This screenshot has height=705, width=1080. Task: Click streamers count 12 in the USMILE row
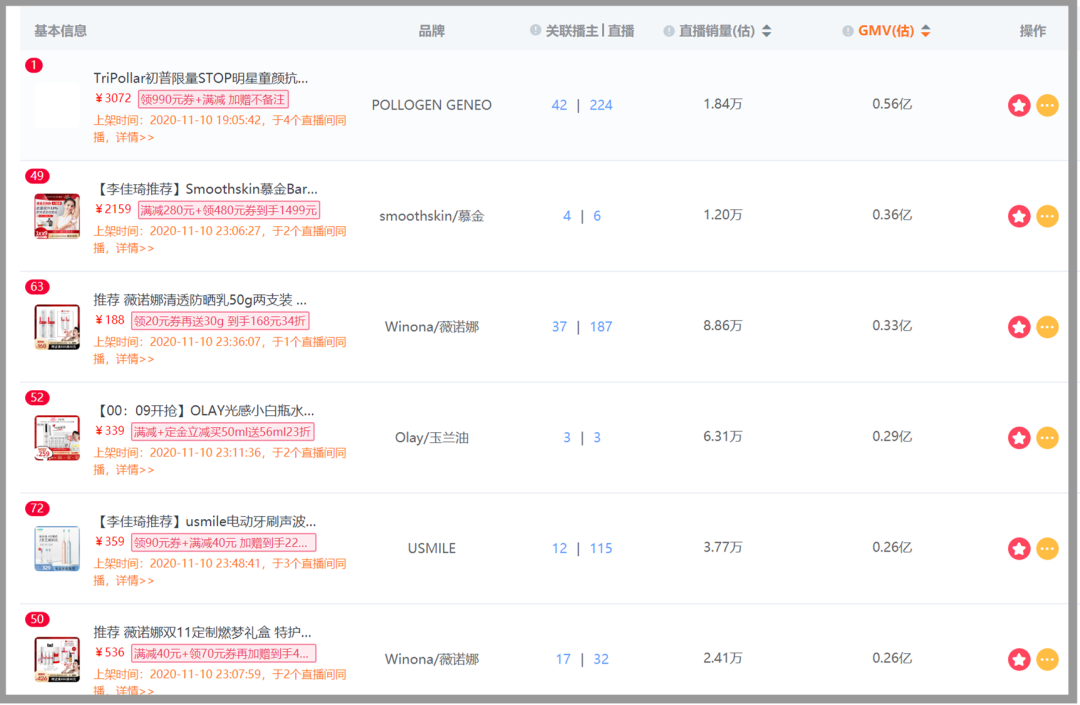(559, 549)
